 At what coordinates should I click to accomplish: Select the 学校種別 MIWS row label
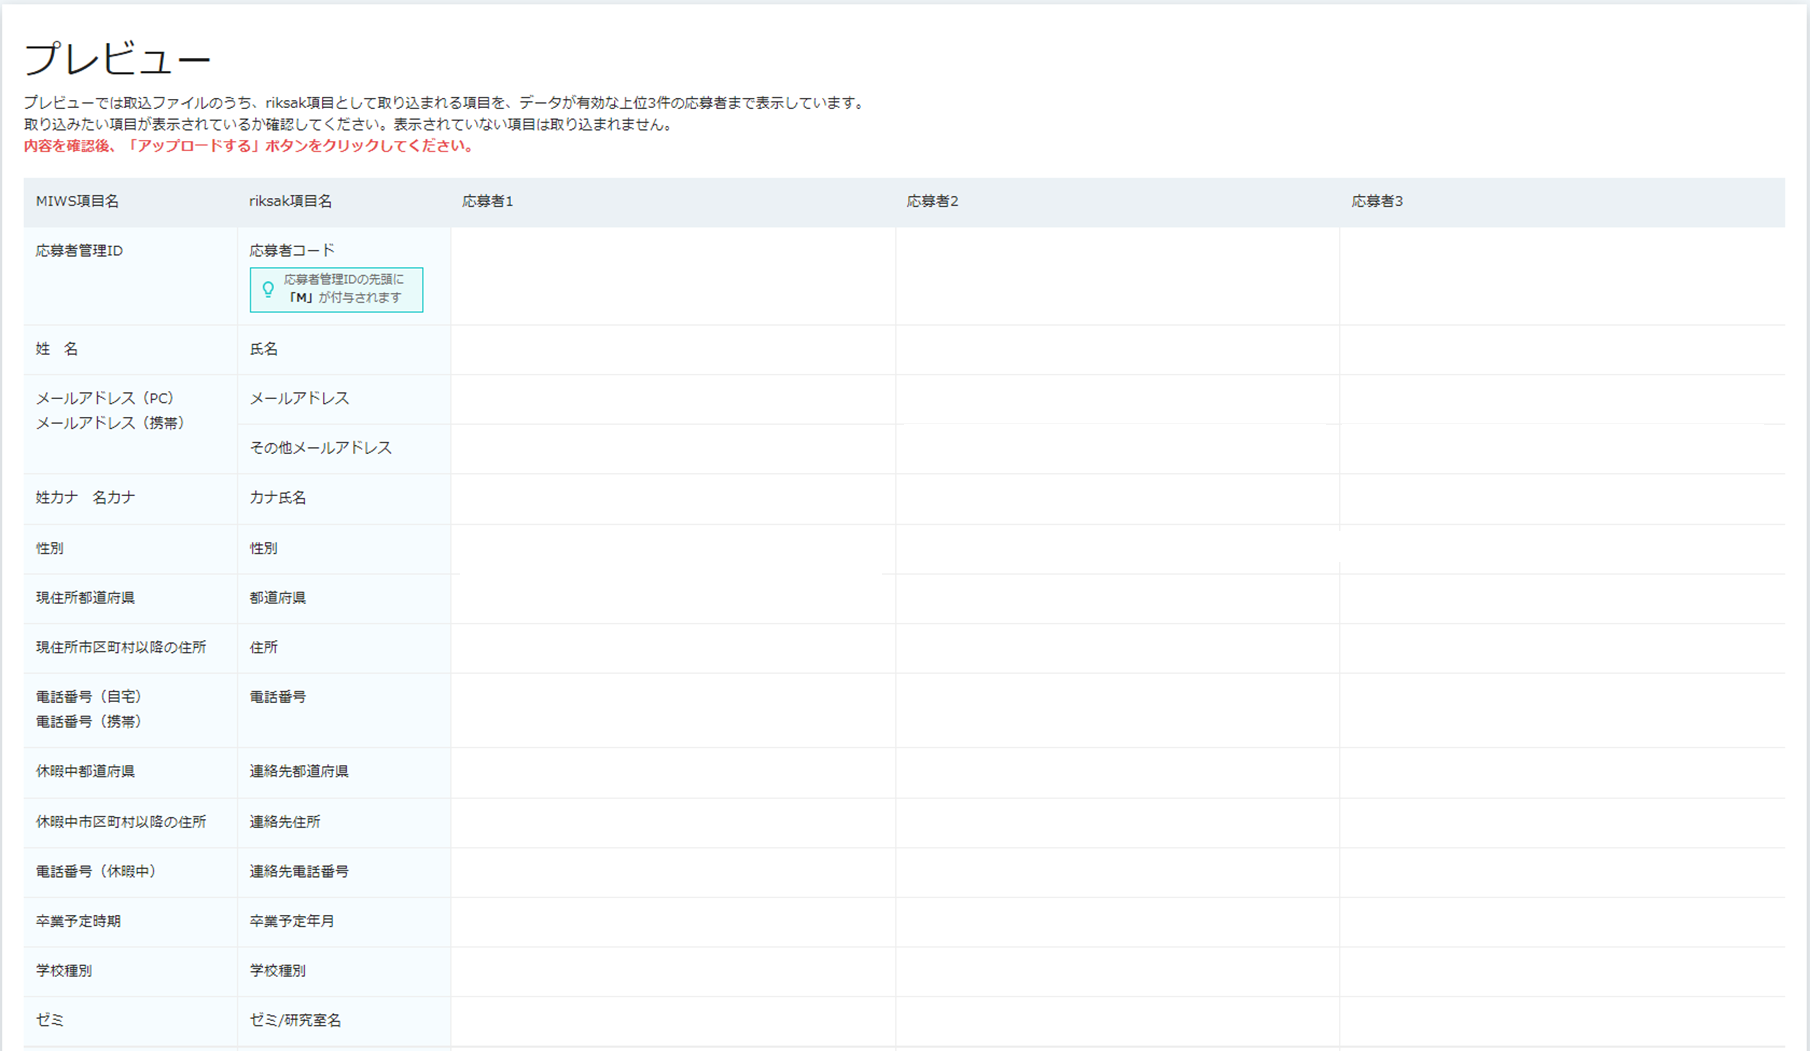(x=64, y=971)
